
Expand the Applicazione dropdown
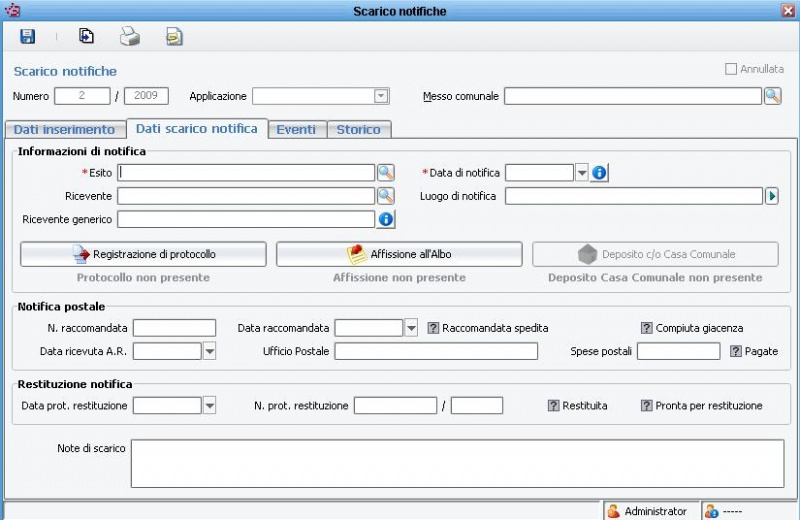pos(380,96)
